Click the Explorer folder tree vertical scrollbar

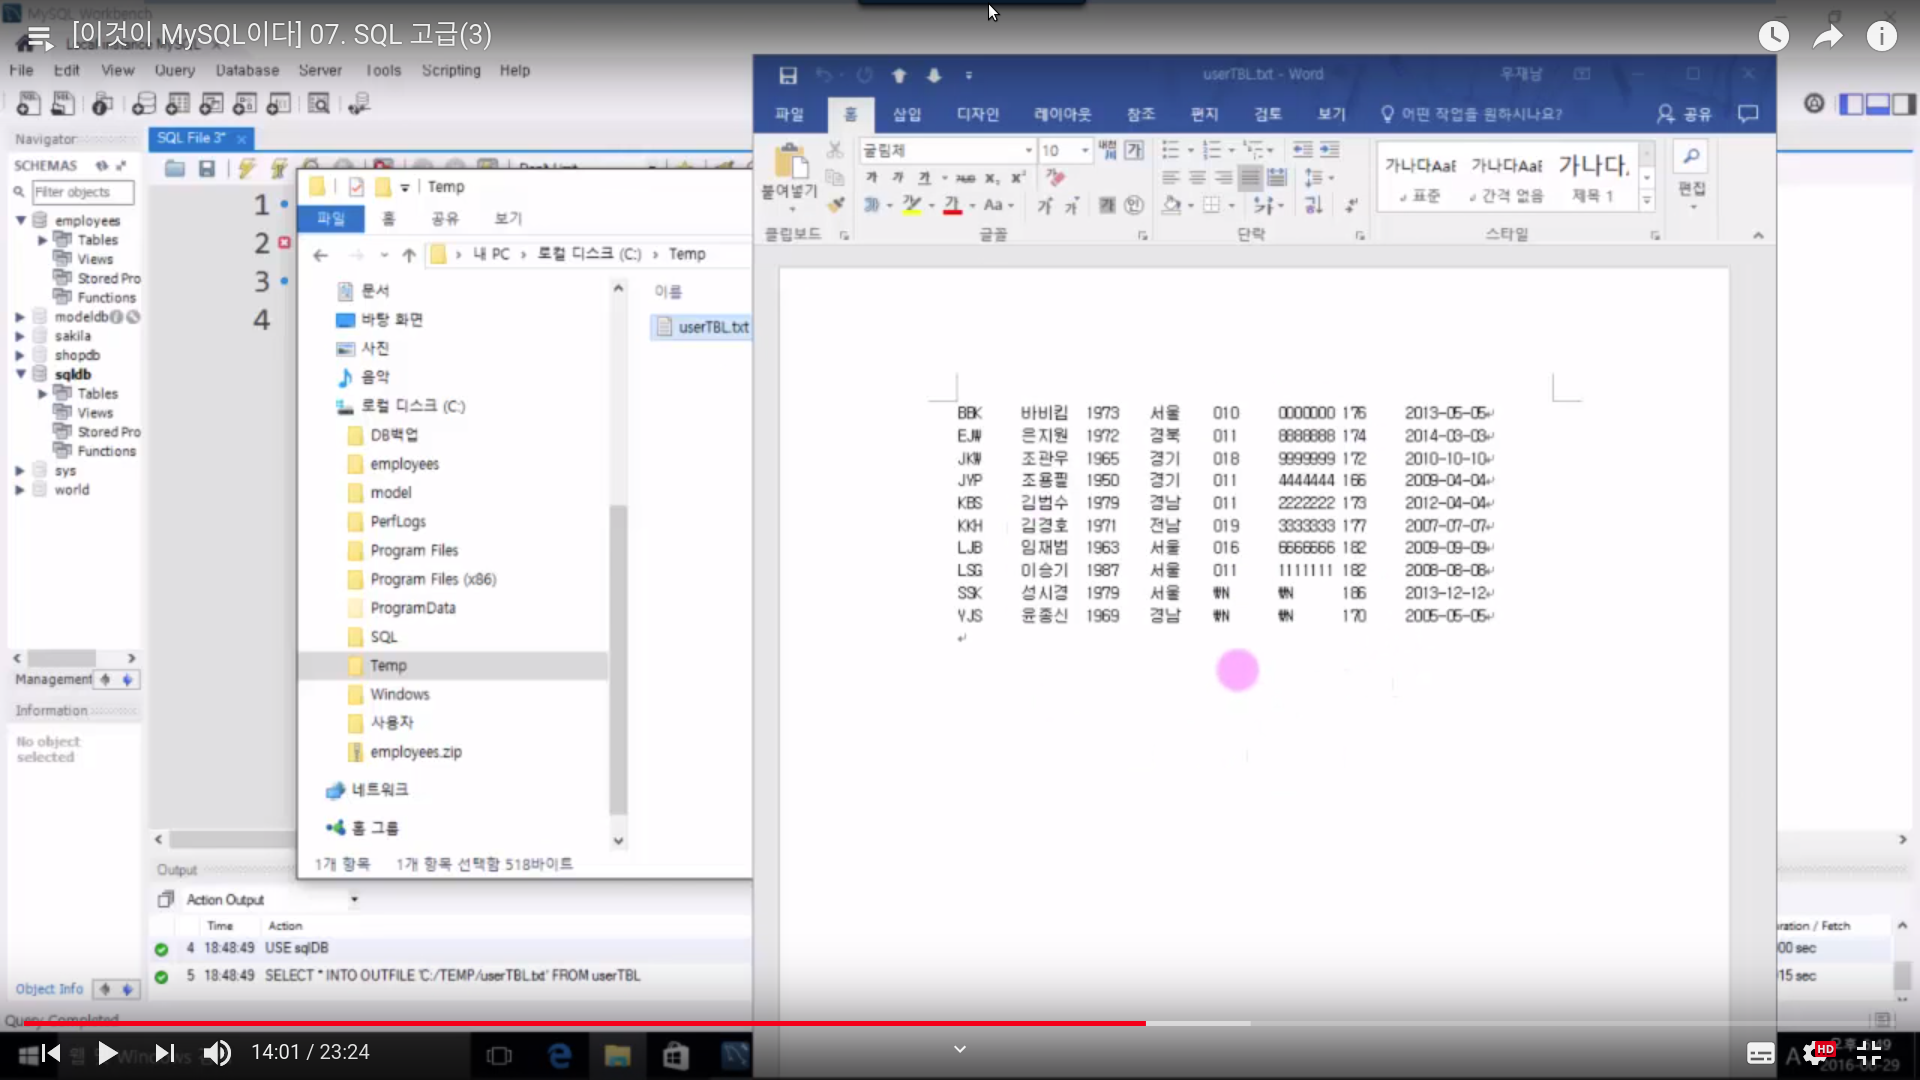click(x=618, y=660)
